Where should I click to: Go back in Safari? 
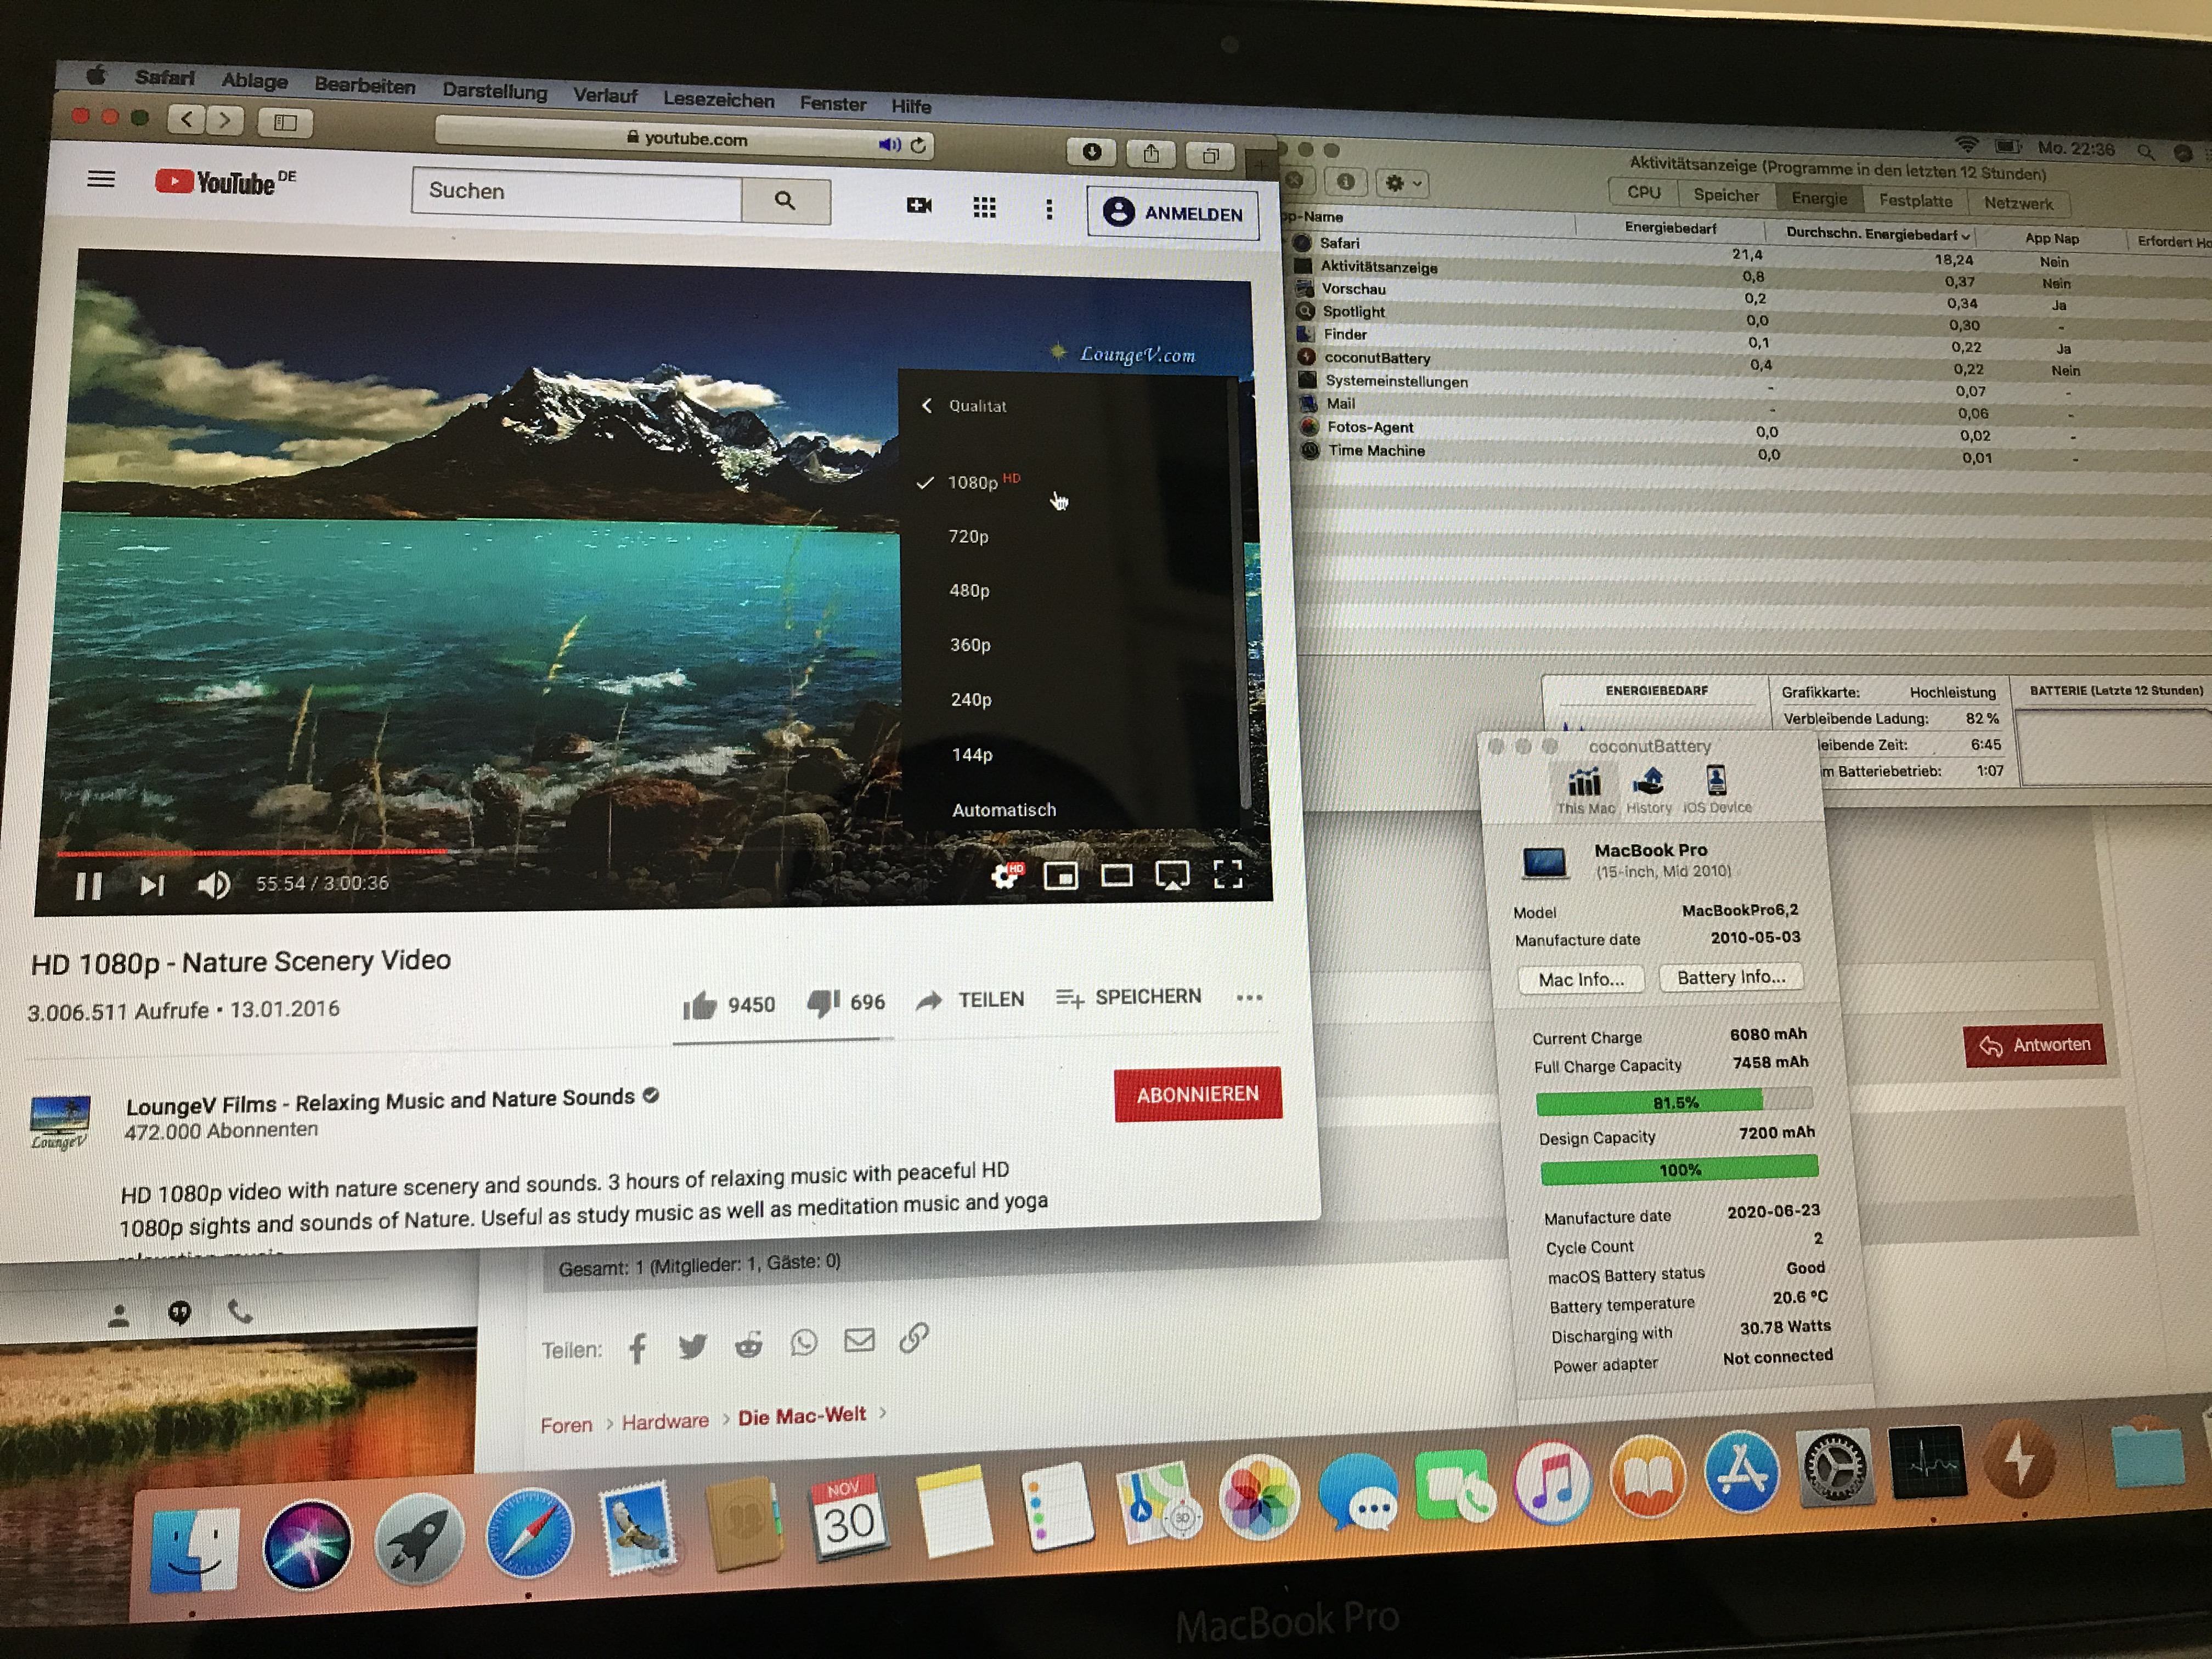[x=186, y=120]
